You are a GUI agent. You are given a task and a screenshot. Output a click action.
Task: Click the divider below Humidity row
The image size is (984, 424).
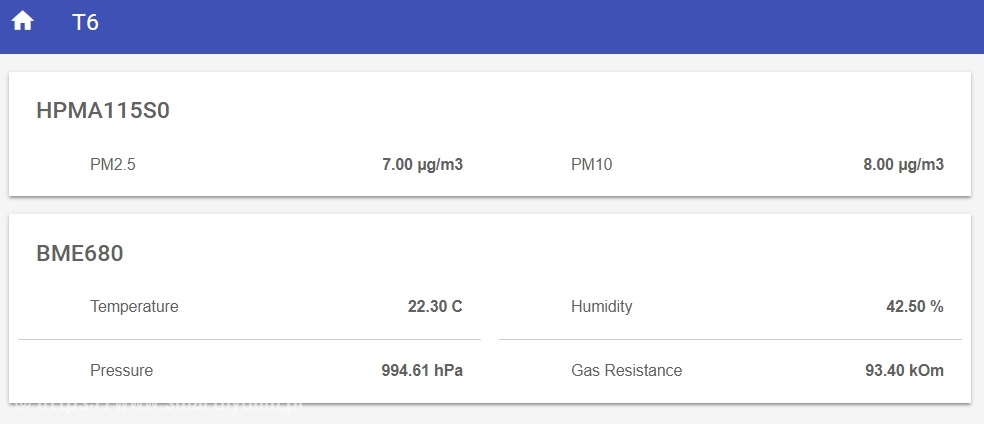pyautogui.click(x=730, y=340)
